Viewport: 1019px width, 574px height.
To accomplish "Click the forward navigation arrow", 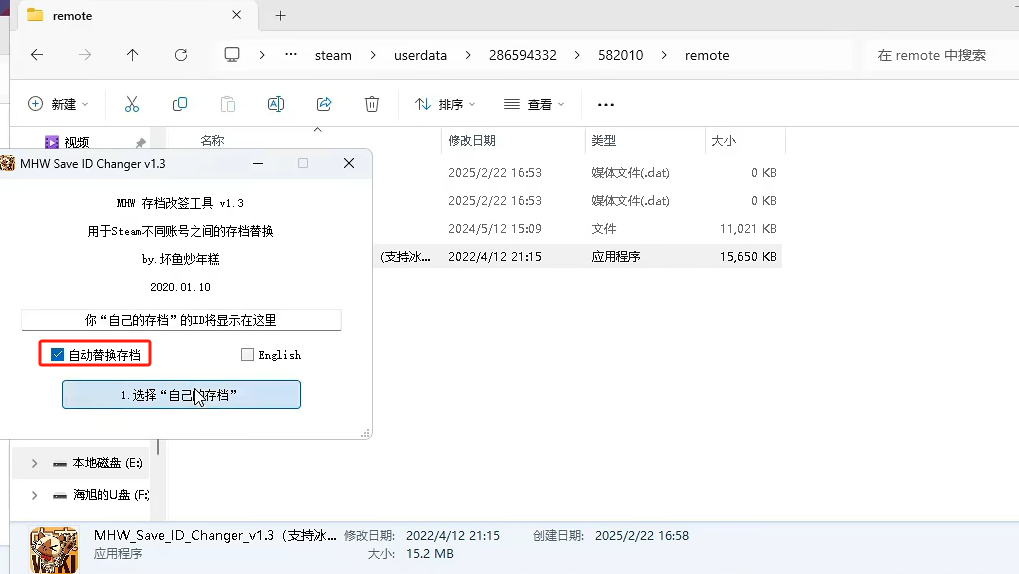I will 84,55.
